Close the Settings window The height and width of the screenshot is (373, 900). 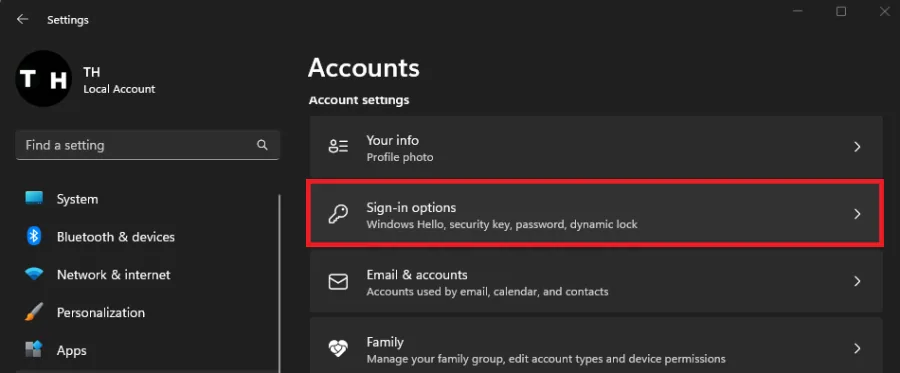[x=885, y=11]
